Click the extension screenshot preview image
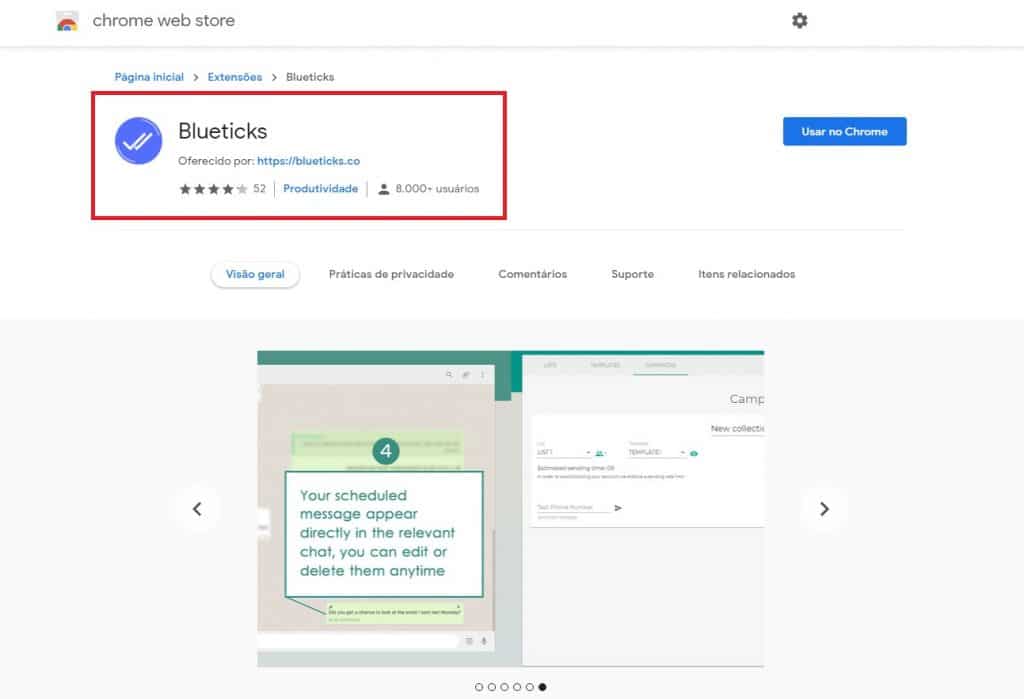The height and width of the screenshot is (699, 1024). click(511, 509)
